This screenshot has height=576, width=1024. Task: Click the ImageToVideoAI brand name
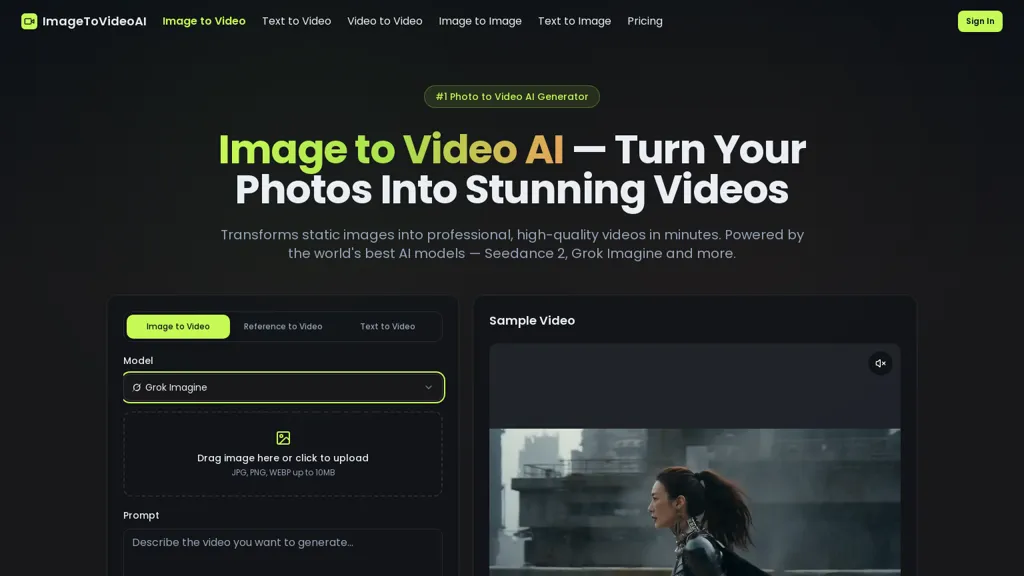click(x=94, y=21)
